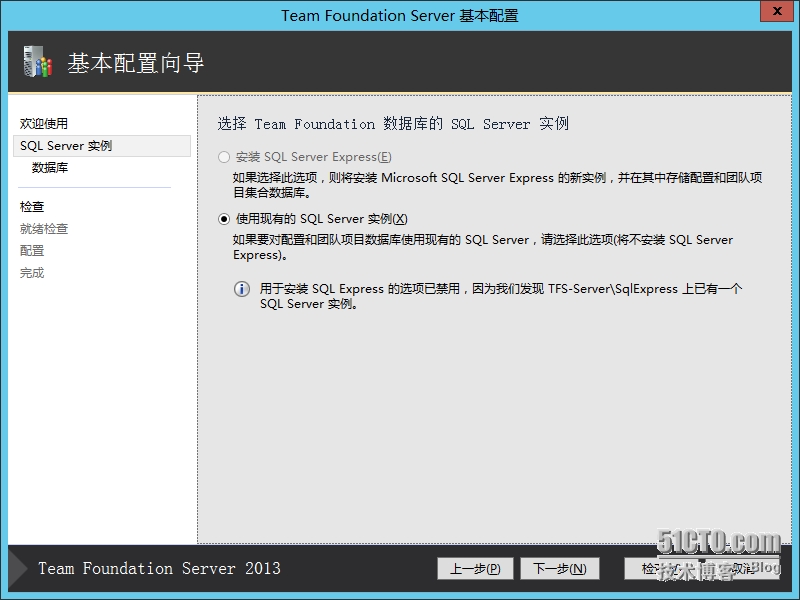Select the 配置 step in sidebar
Viewport: 800px width, 600px height.
coord(32,251)
